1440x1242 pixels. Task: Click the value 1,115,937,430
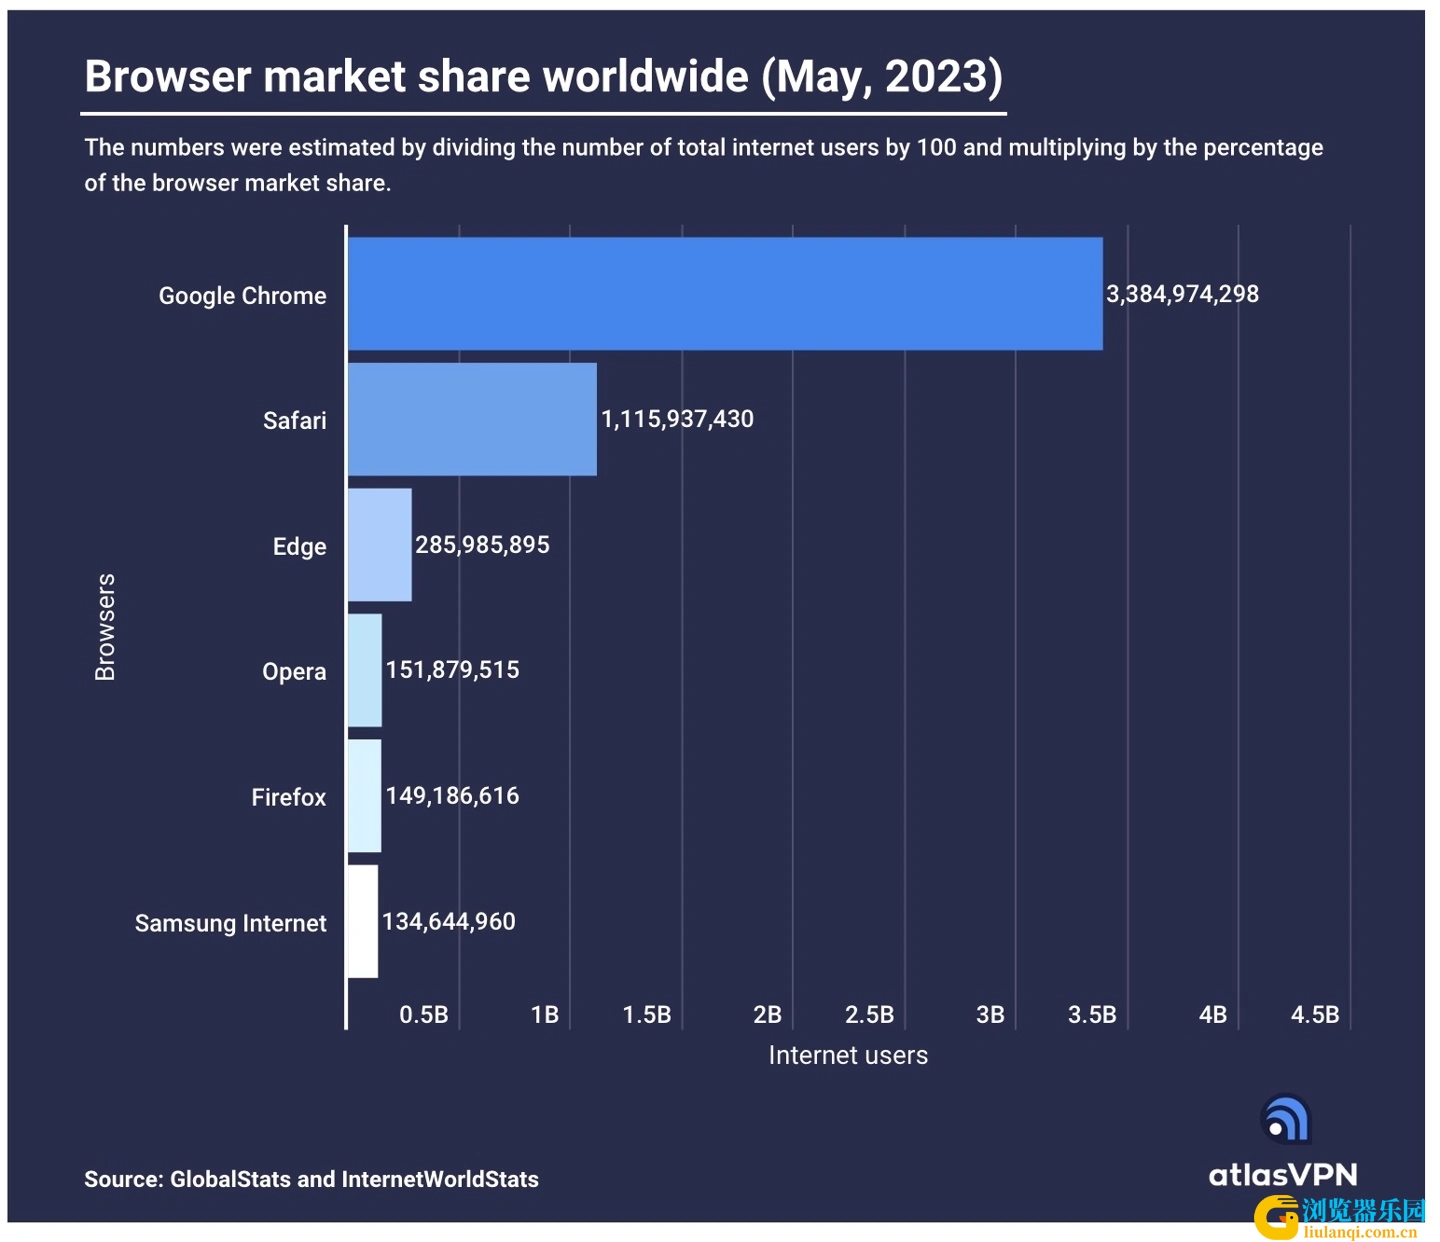tap(677, 419)
